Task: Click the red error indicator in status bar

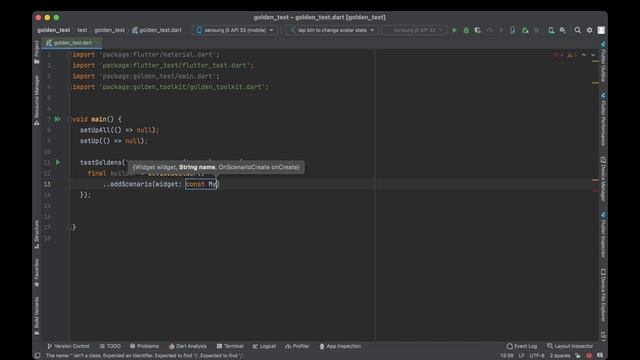Action: coord(589,356)
